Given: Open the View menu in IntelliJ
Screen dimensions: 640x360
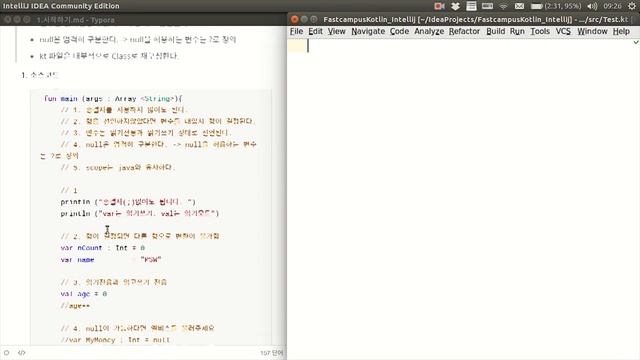Looking at the screenshot, I should point(336,31).
